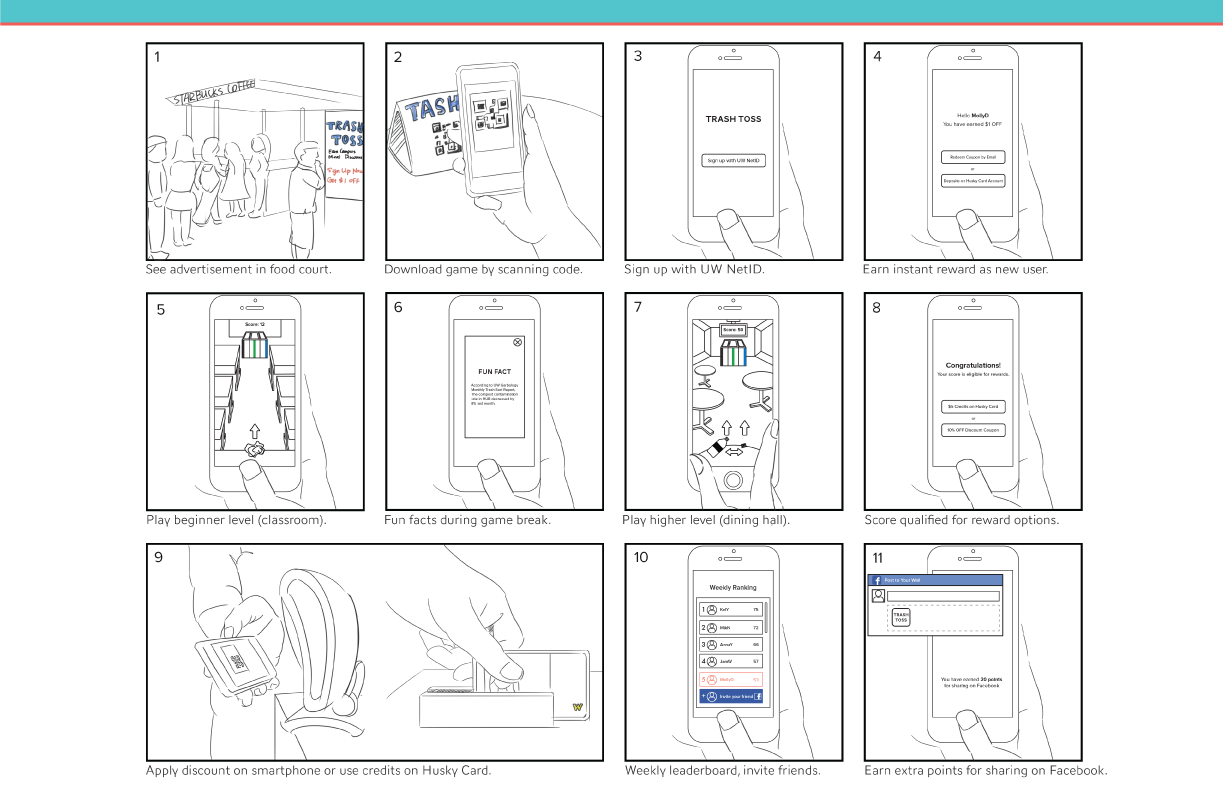Pick '10% OFF Discount Coupon' reward
Screen dimensions: 1223x790
pyautogui.click(x=973, y=430)
